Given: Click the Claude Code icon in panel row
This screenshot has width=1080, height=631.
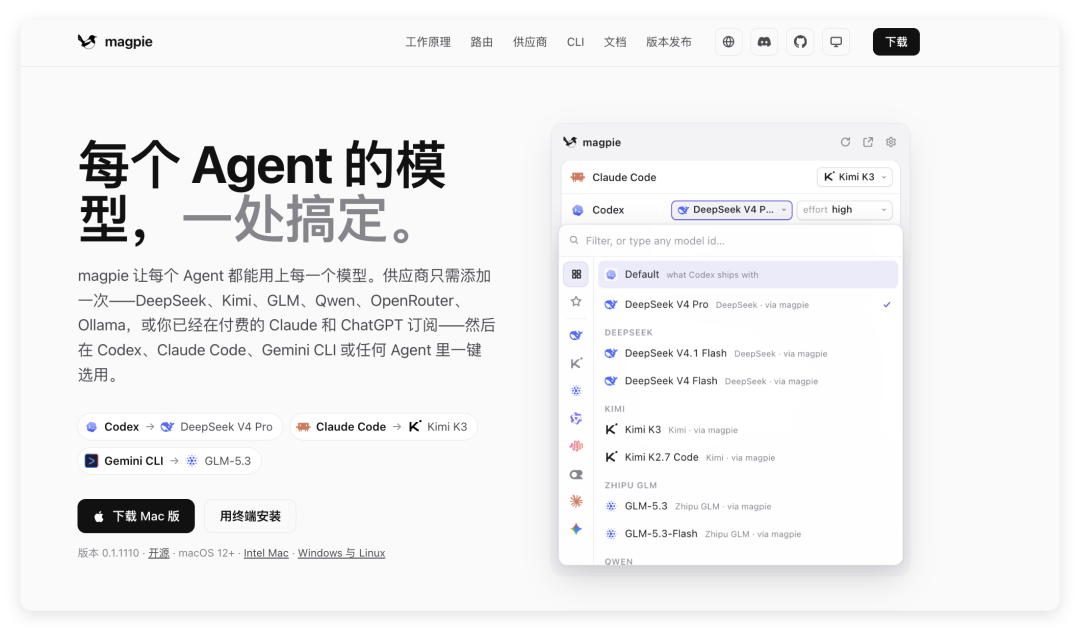Looking at the screenshot, I should click(577, 177).
